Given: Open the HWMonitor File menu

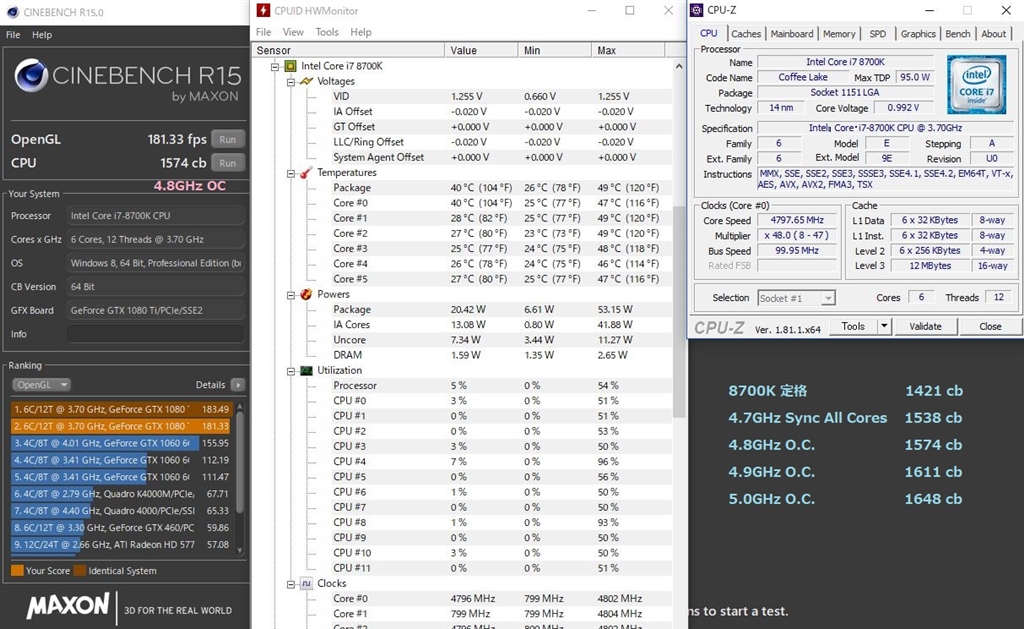Looking at the screenshot, I should tap(263, 32).
